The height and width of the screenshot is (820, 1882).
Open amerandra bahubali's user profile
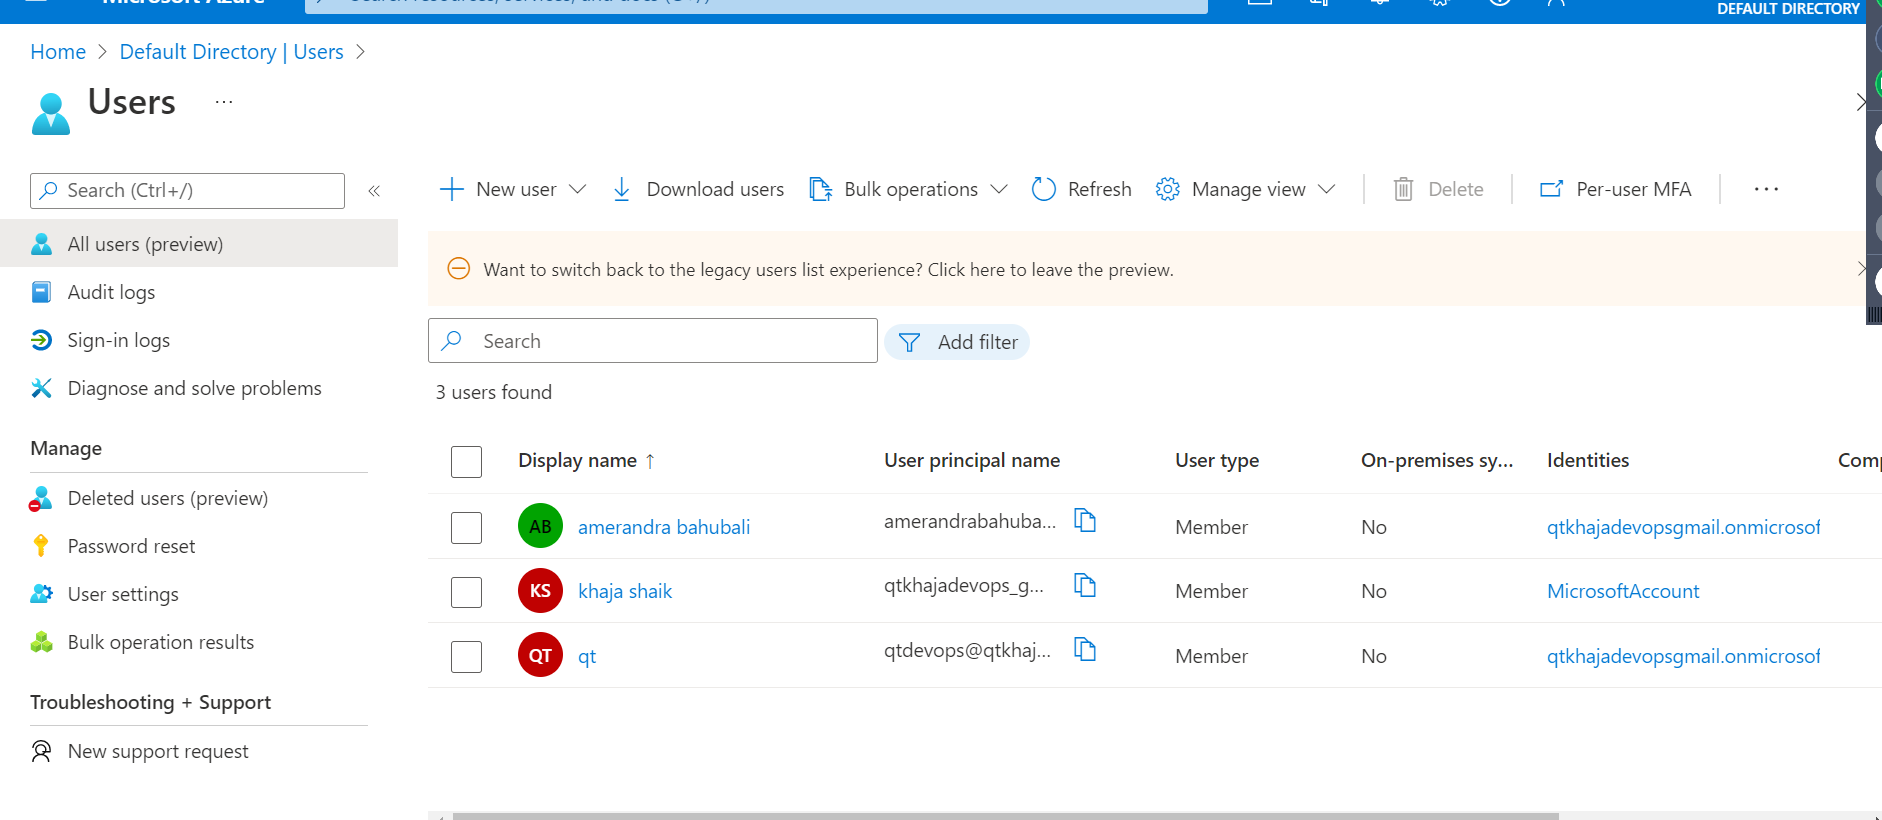pyautogui.click(x=664, y=527)
